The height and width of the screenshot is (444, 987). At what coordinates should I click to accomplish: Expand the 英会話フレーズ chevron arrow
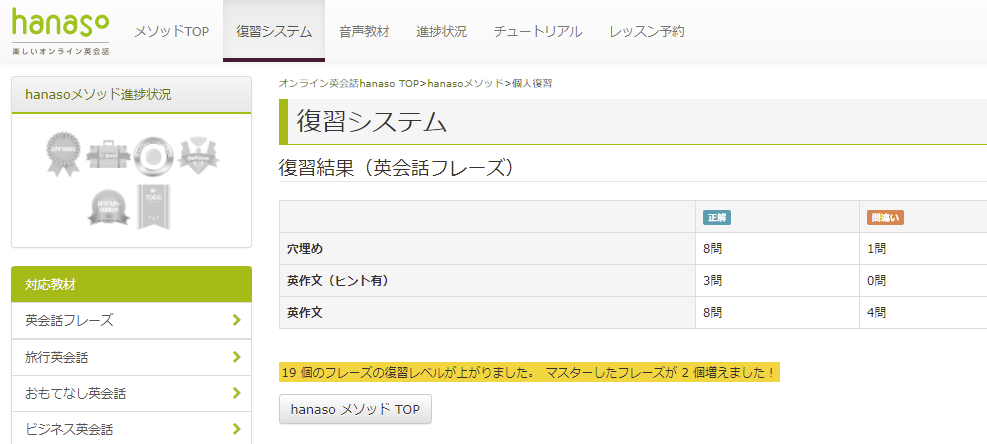[237, 320]
